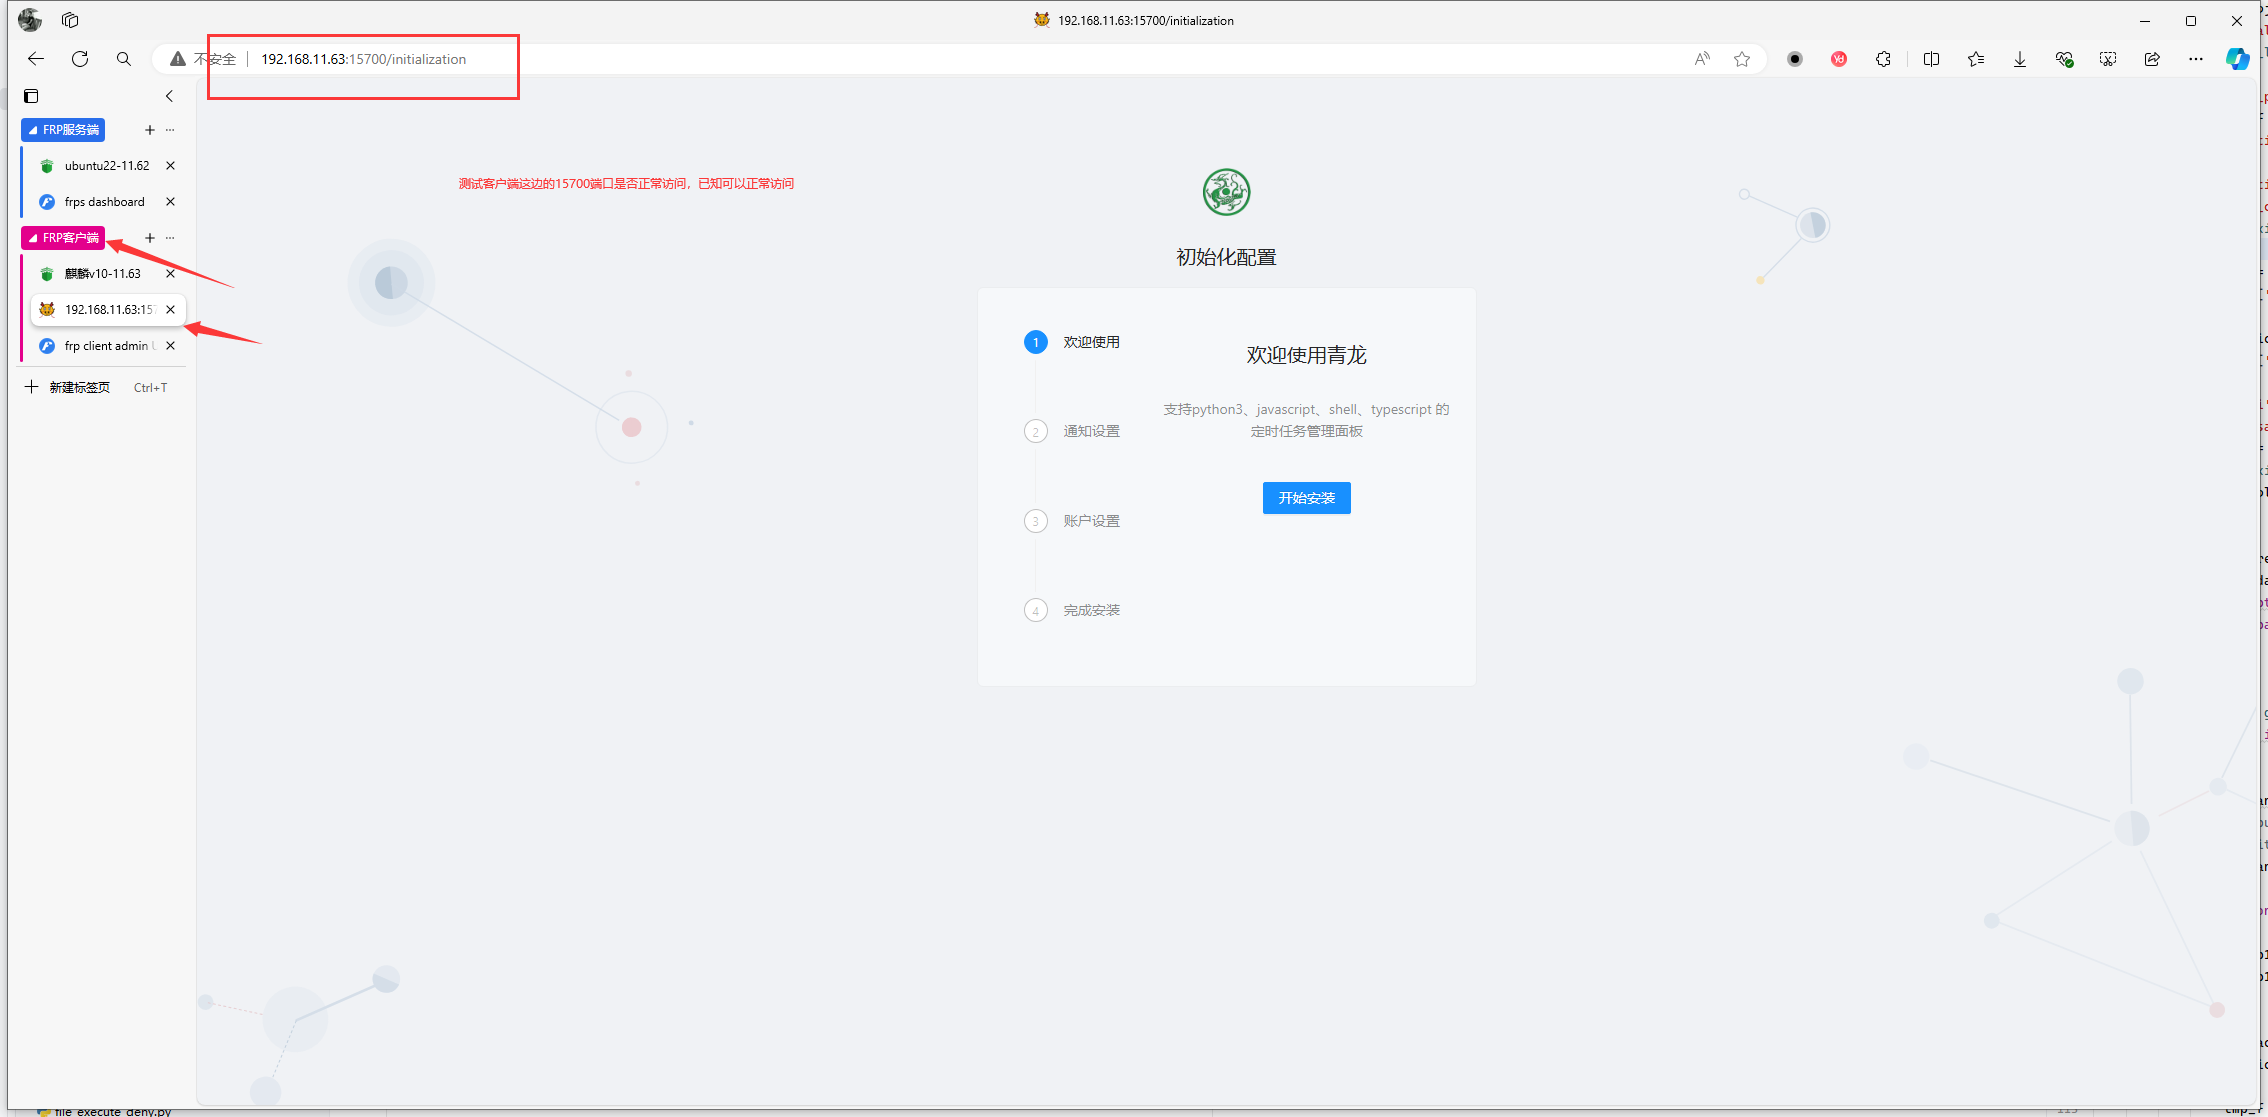The width and height of the screenshot is (2268, 1117).
Task: Select step 2 通知设置
Action: (1072, 431)
